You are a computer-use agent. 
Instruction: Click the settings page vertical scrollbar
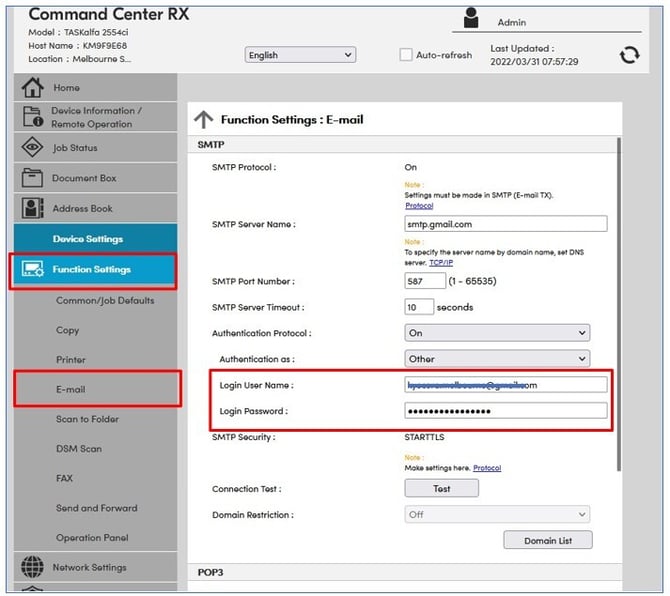coord(619,300)
